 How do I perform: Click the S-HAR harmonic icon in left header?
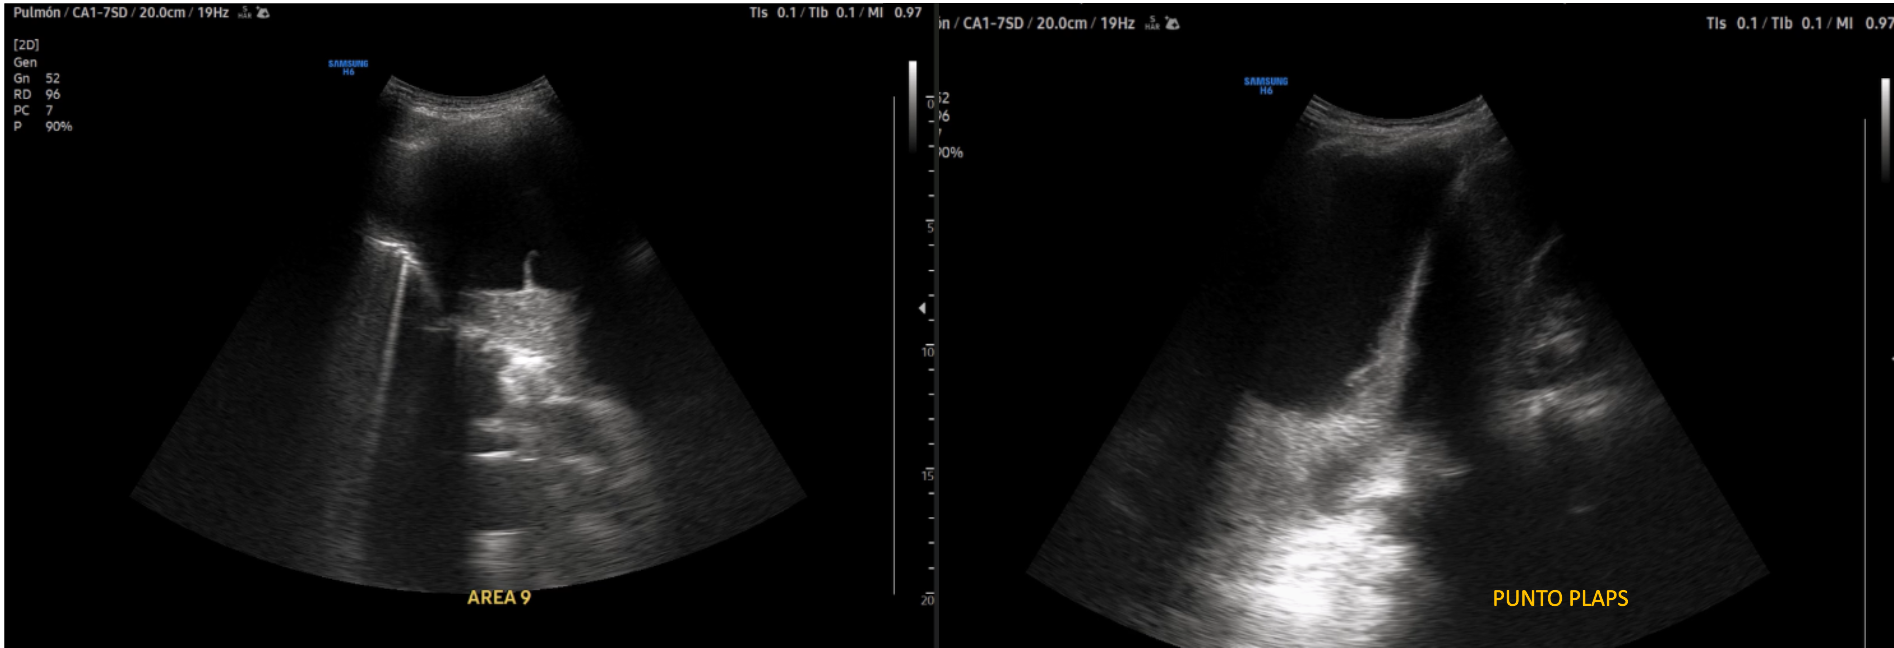(245, 13)
